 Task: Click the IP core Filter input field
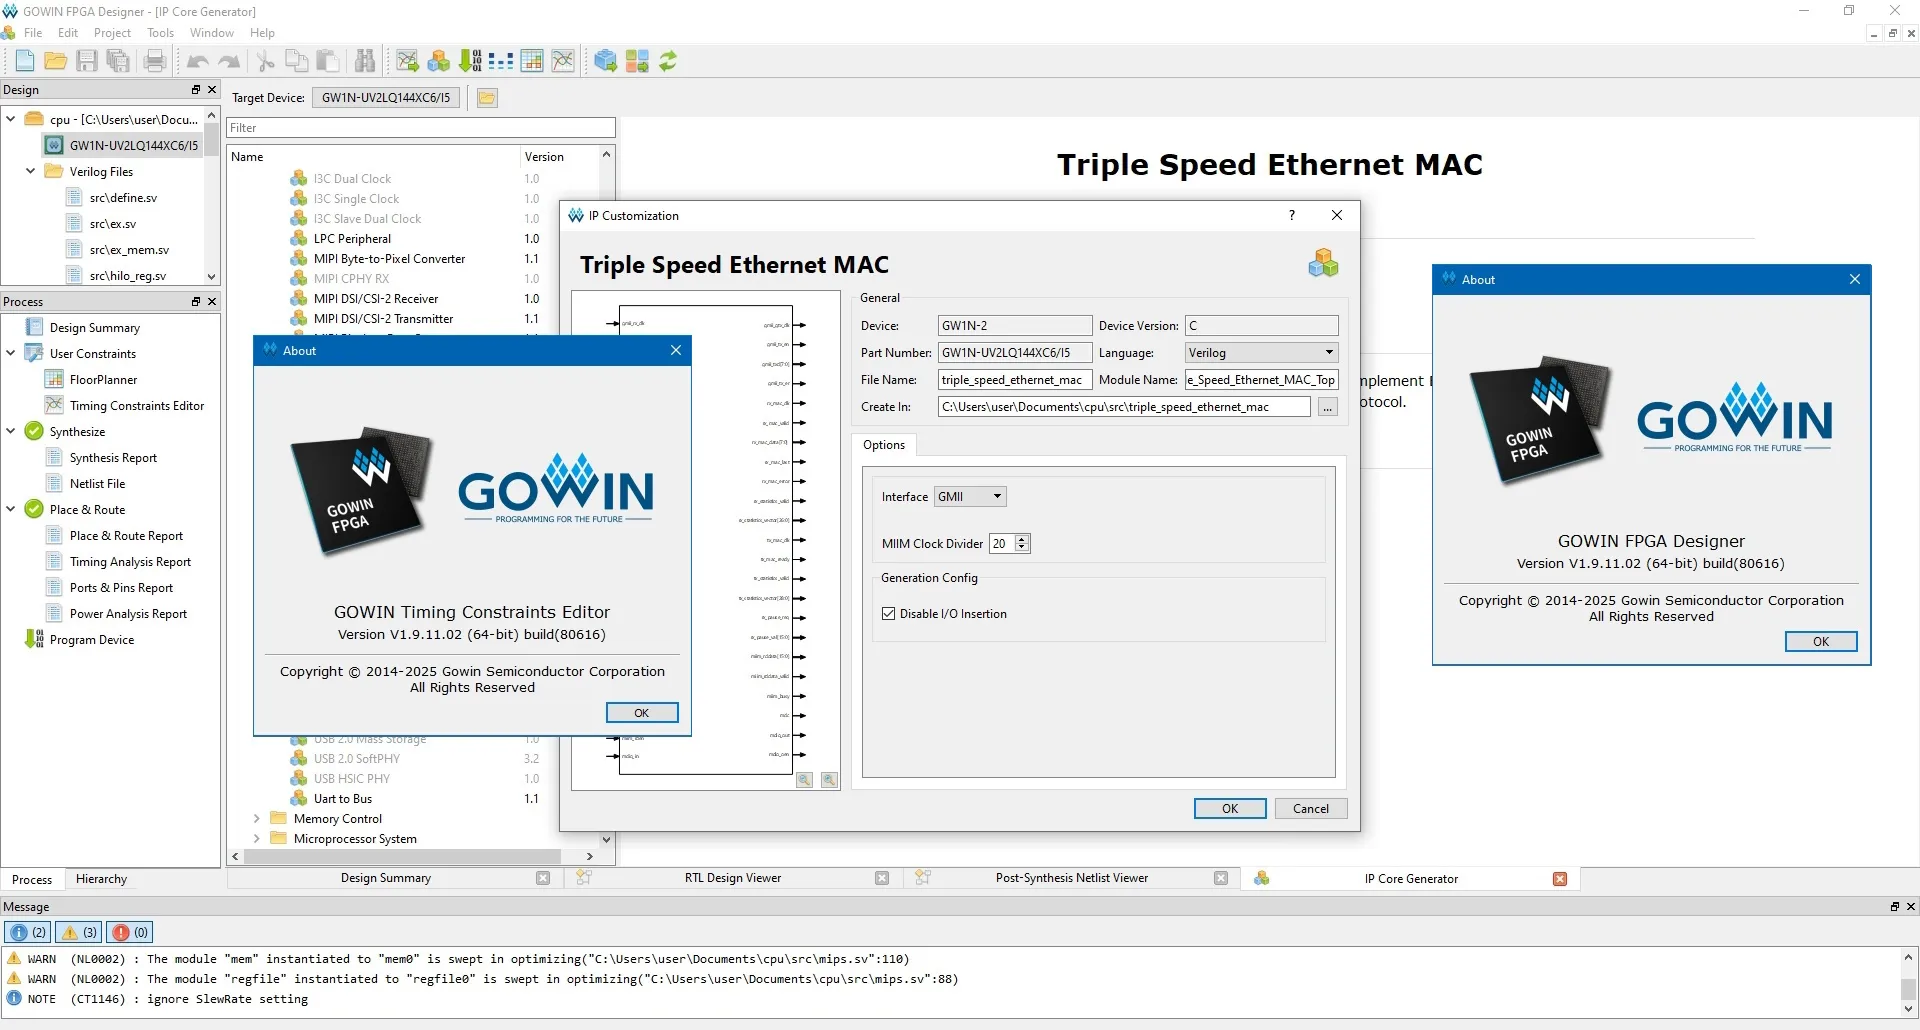(421, 128)
